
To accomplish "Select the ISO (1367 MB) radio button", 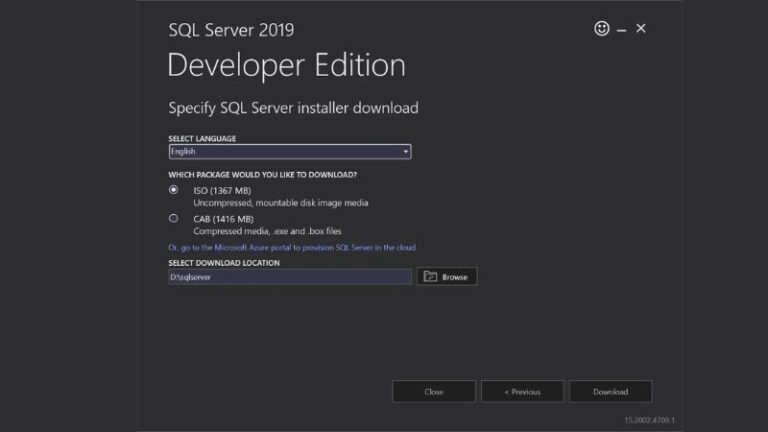I will click(173, 190).
